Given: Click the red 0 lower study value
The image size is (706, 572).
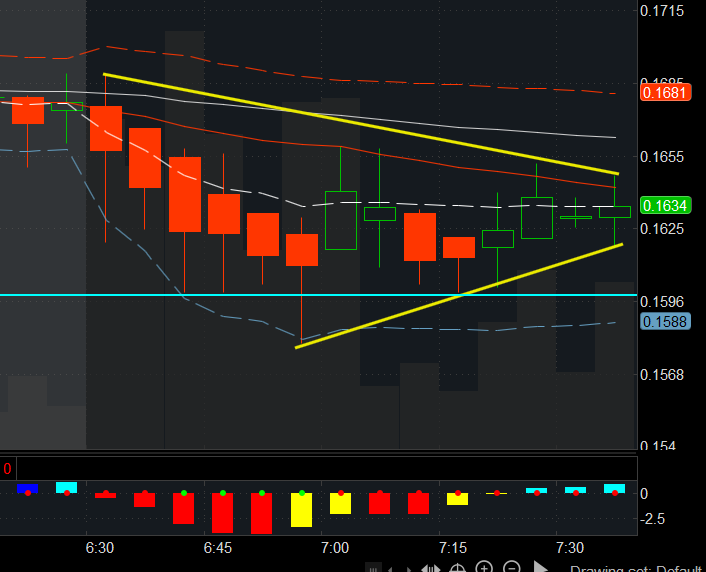Looking at the screenshot, I should coord(7,469).
